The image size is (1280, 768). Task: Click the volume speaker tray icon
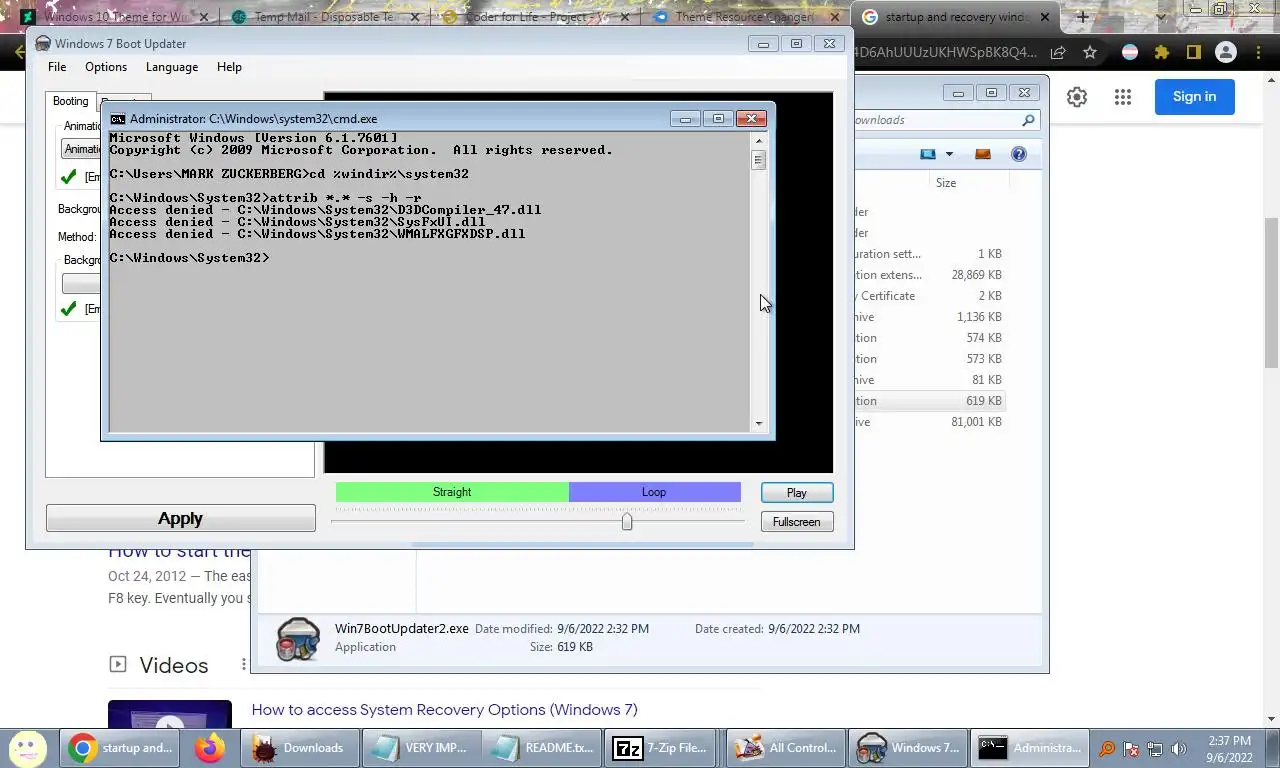click(1179, 748)
